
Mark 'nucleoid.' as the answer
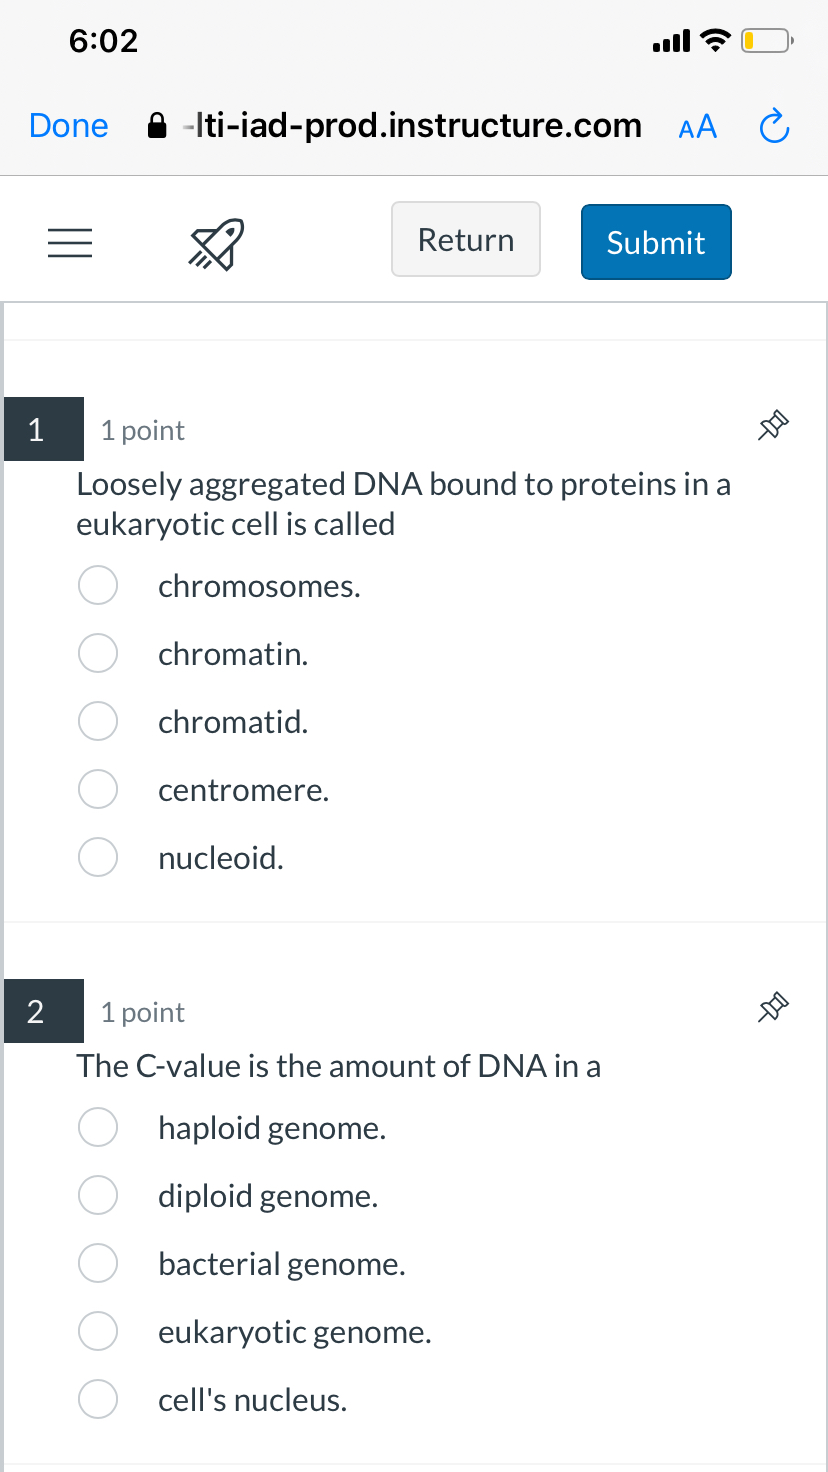pos(99,857)
